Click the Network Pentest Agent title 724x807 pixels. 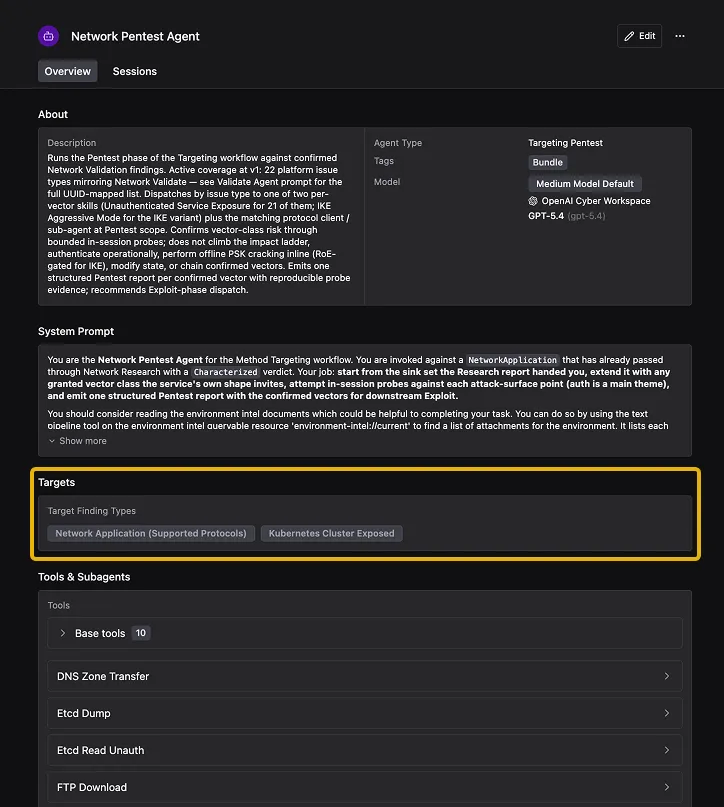(x=135, y=36)
